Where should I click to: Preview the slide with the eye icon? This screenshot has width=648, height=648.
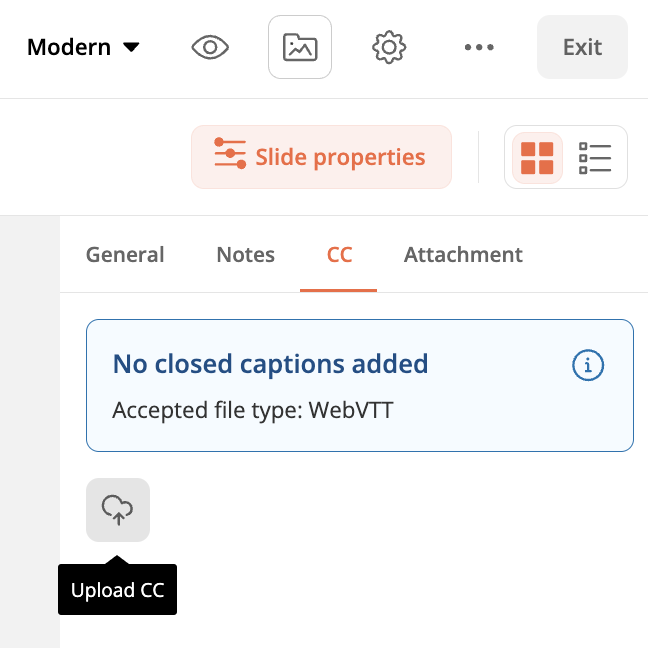211,47
